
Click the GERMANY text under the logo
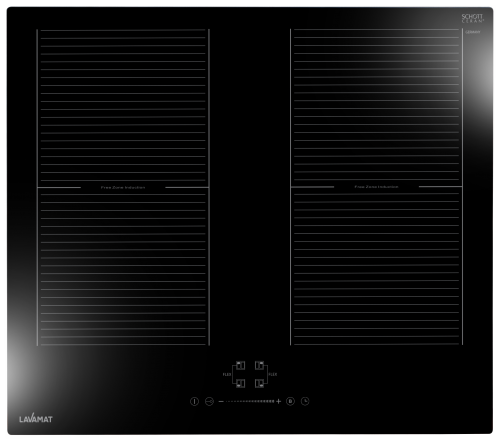tap(473, 32)
